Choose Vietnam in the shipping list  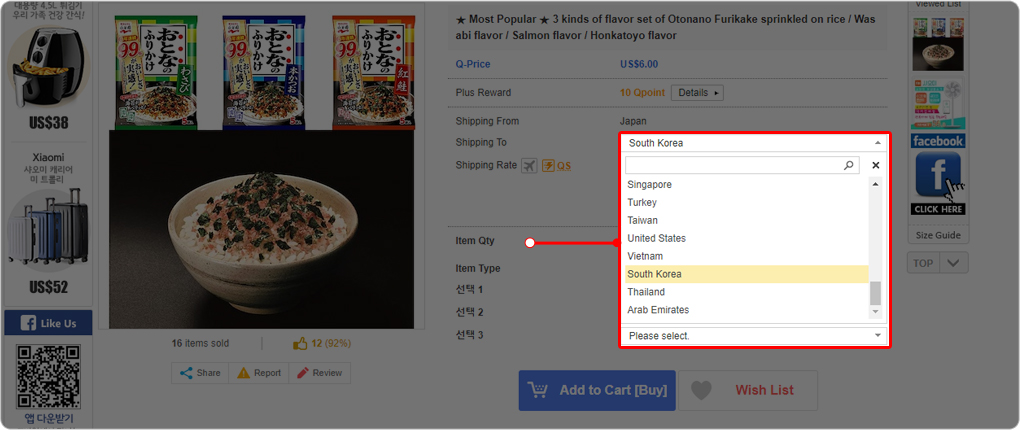[645, 256]
